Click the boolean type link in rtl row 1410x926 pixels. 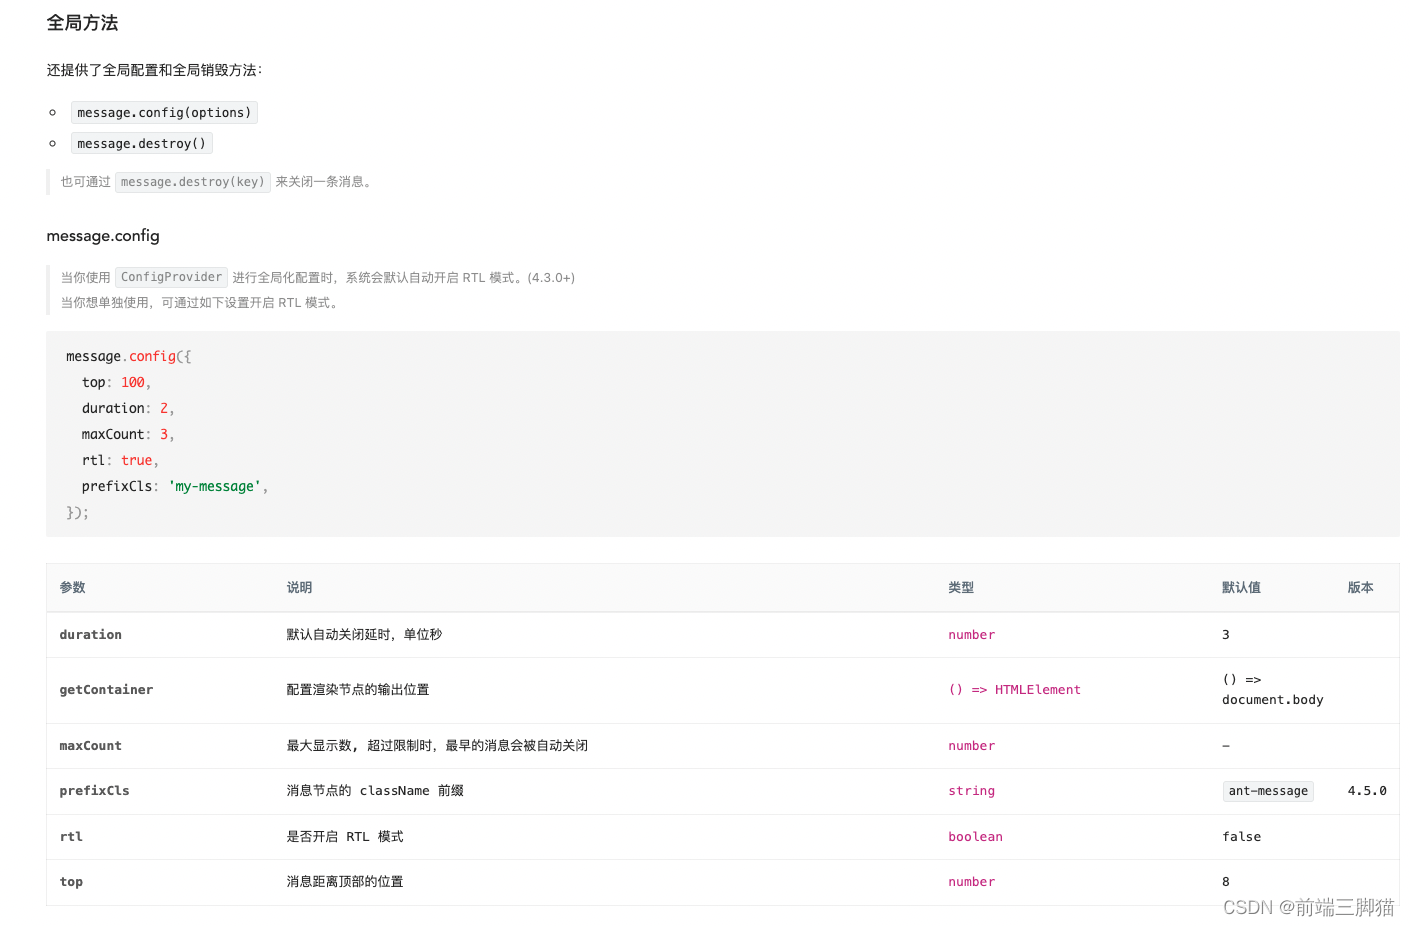[x=975, y=836]
